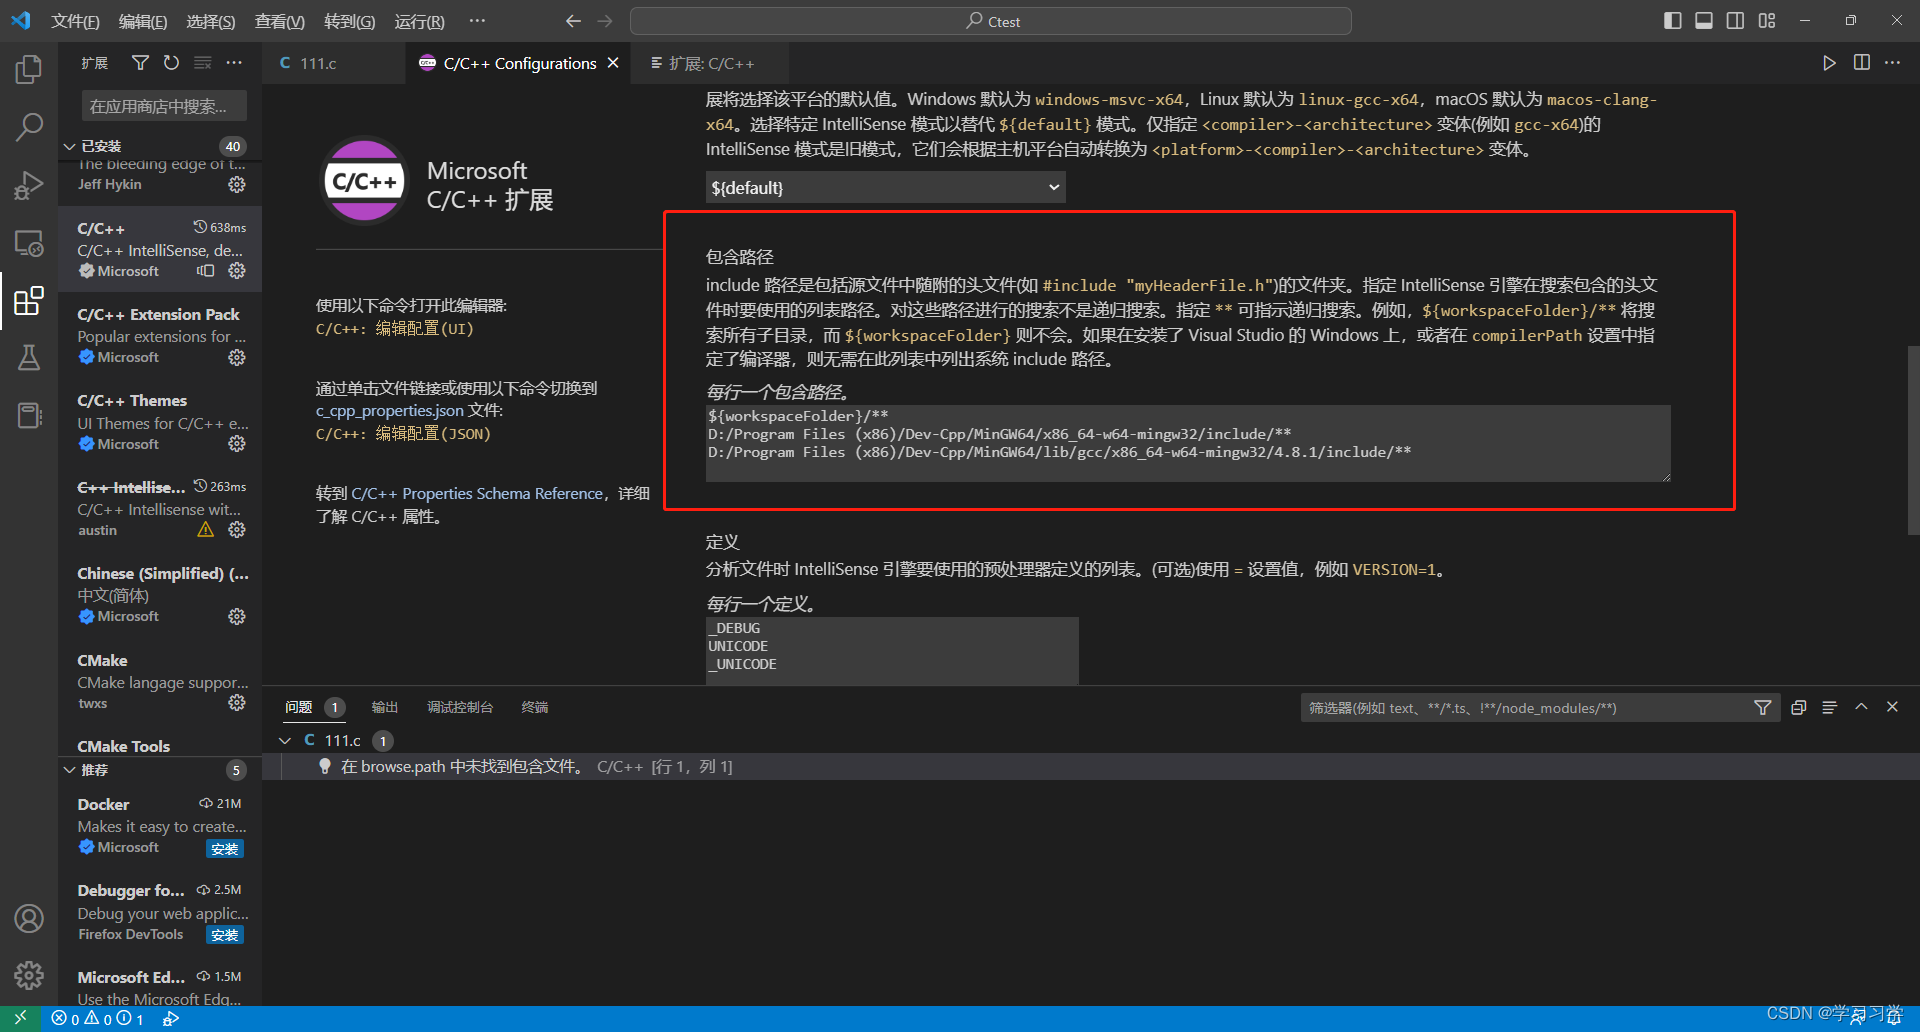Open manage gear for C/C++ Extension Pack
This screenshot has height=1032, width=1920.
pos(237,357)
